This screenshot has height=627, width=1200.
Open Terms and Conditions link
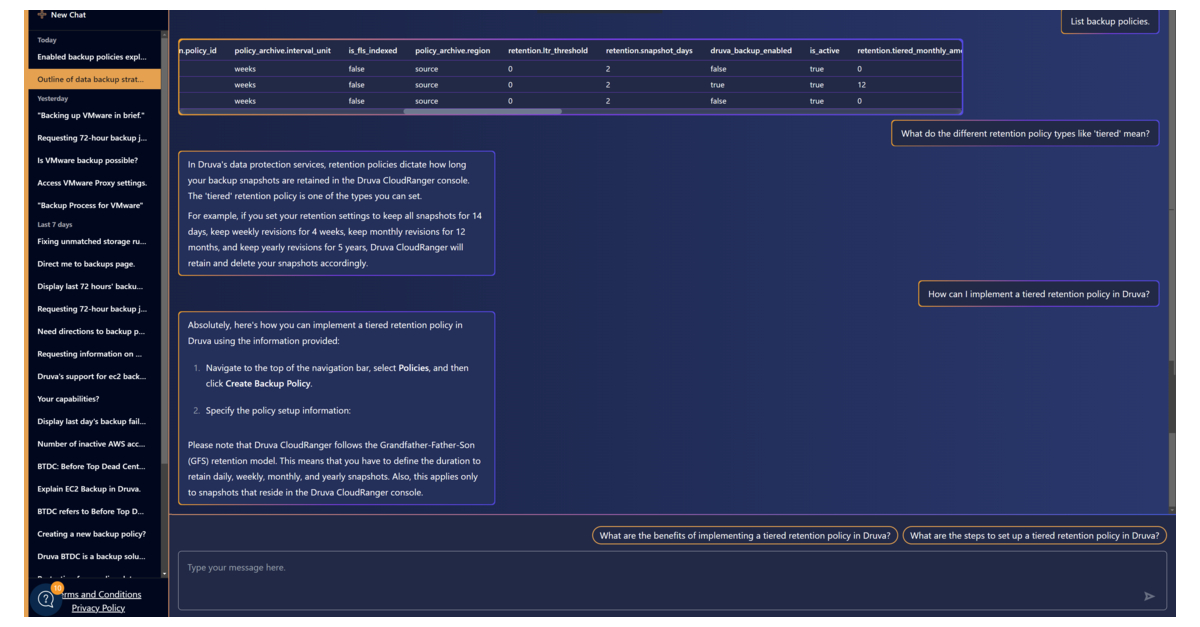[102, 594]
